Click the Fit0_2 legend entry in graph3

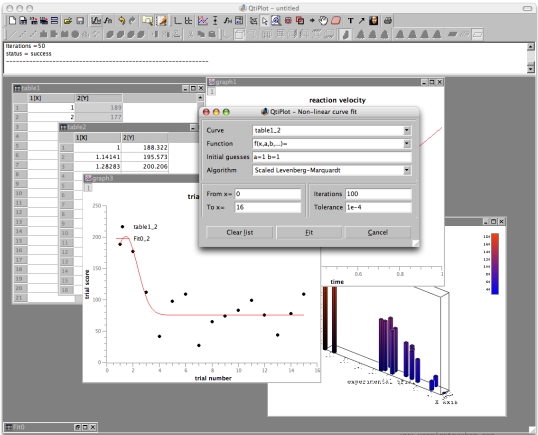[141, 238]
